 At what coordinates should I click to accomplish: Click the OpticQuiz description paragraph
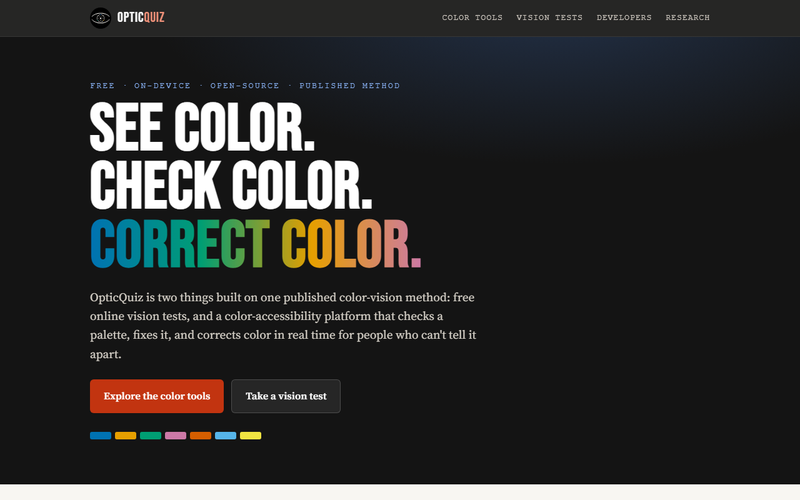click(283, 326)
